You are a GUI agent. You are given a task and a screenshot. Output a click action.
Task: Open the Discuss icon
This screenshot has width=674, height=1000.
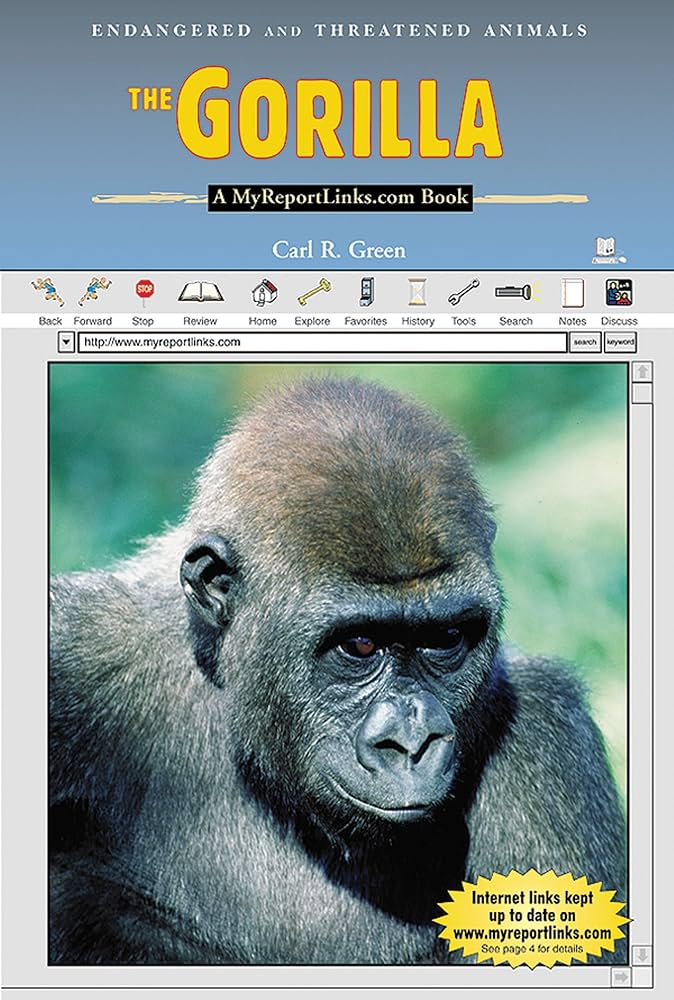point(619,293)
